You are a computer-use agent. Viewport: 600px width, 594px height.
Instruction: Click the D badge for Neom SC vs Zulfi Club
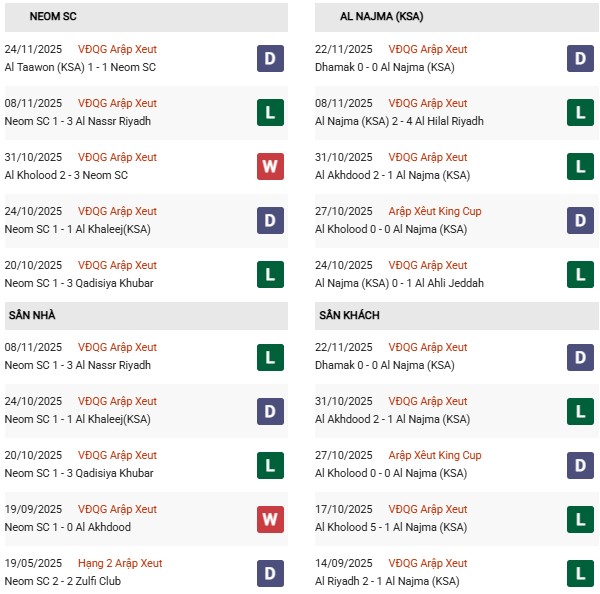pos(270,573)
